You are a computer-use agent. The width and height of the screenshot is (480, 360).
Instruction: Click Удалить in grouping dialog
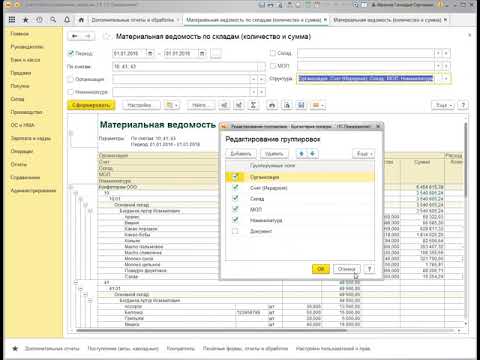pyautogui.click(x=274, y=154)
